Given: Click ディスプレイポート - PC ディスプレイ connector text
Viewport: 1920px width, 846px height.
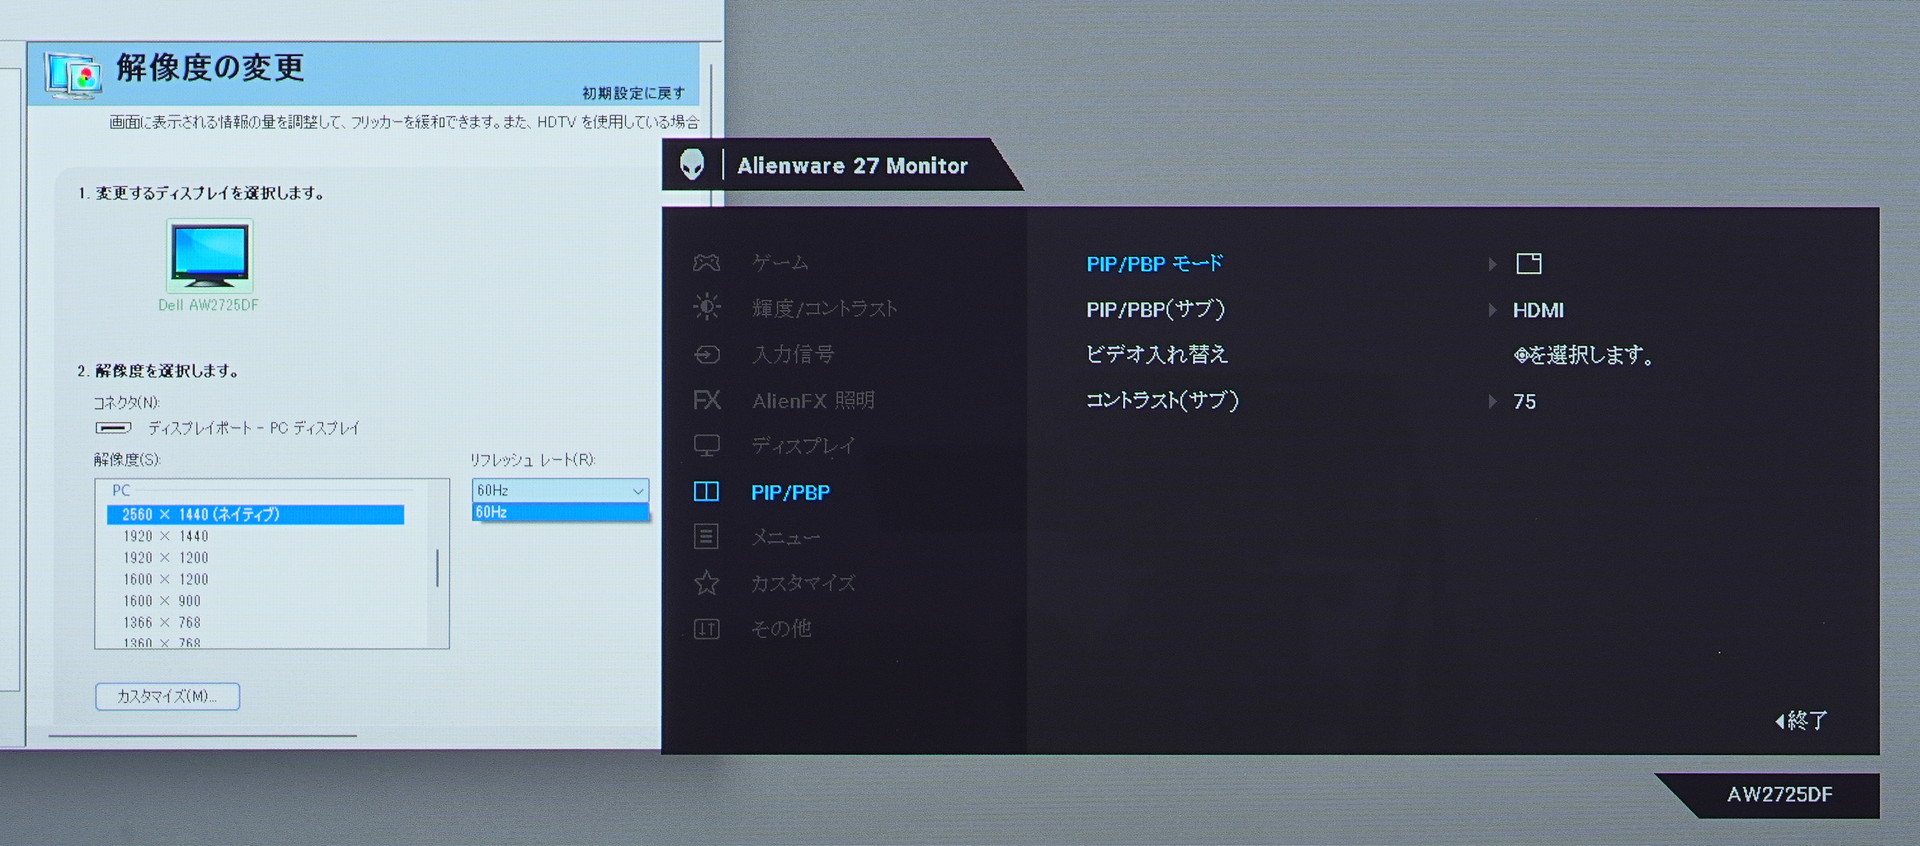Looking at the screenshot, I should tap(253, 428).
